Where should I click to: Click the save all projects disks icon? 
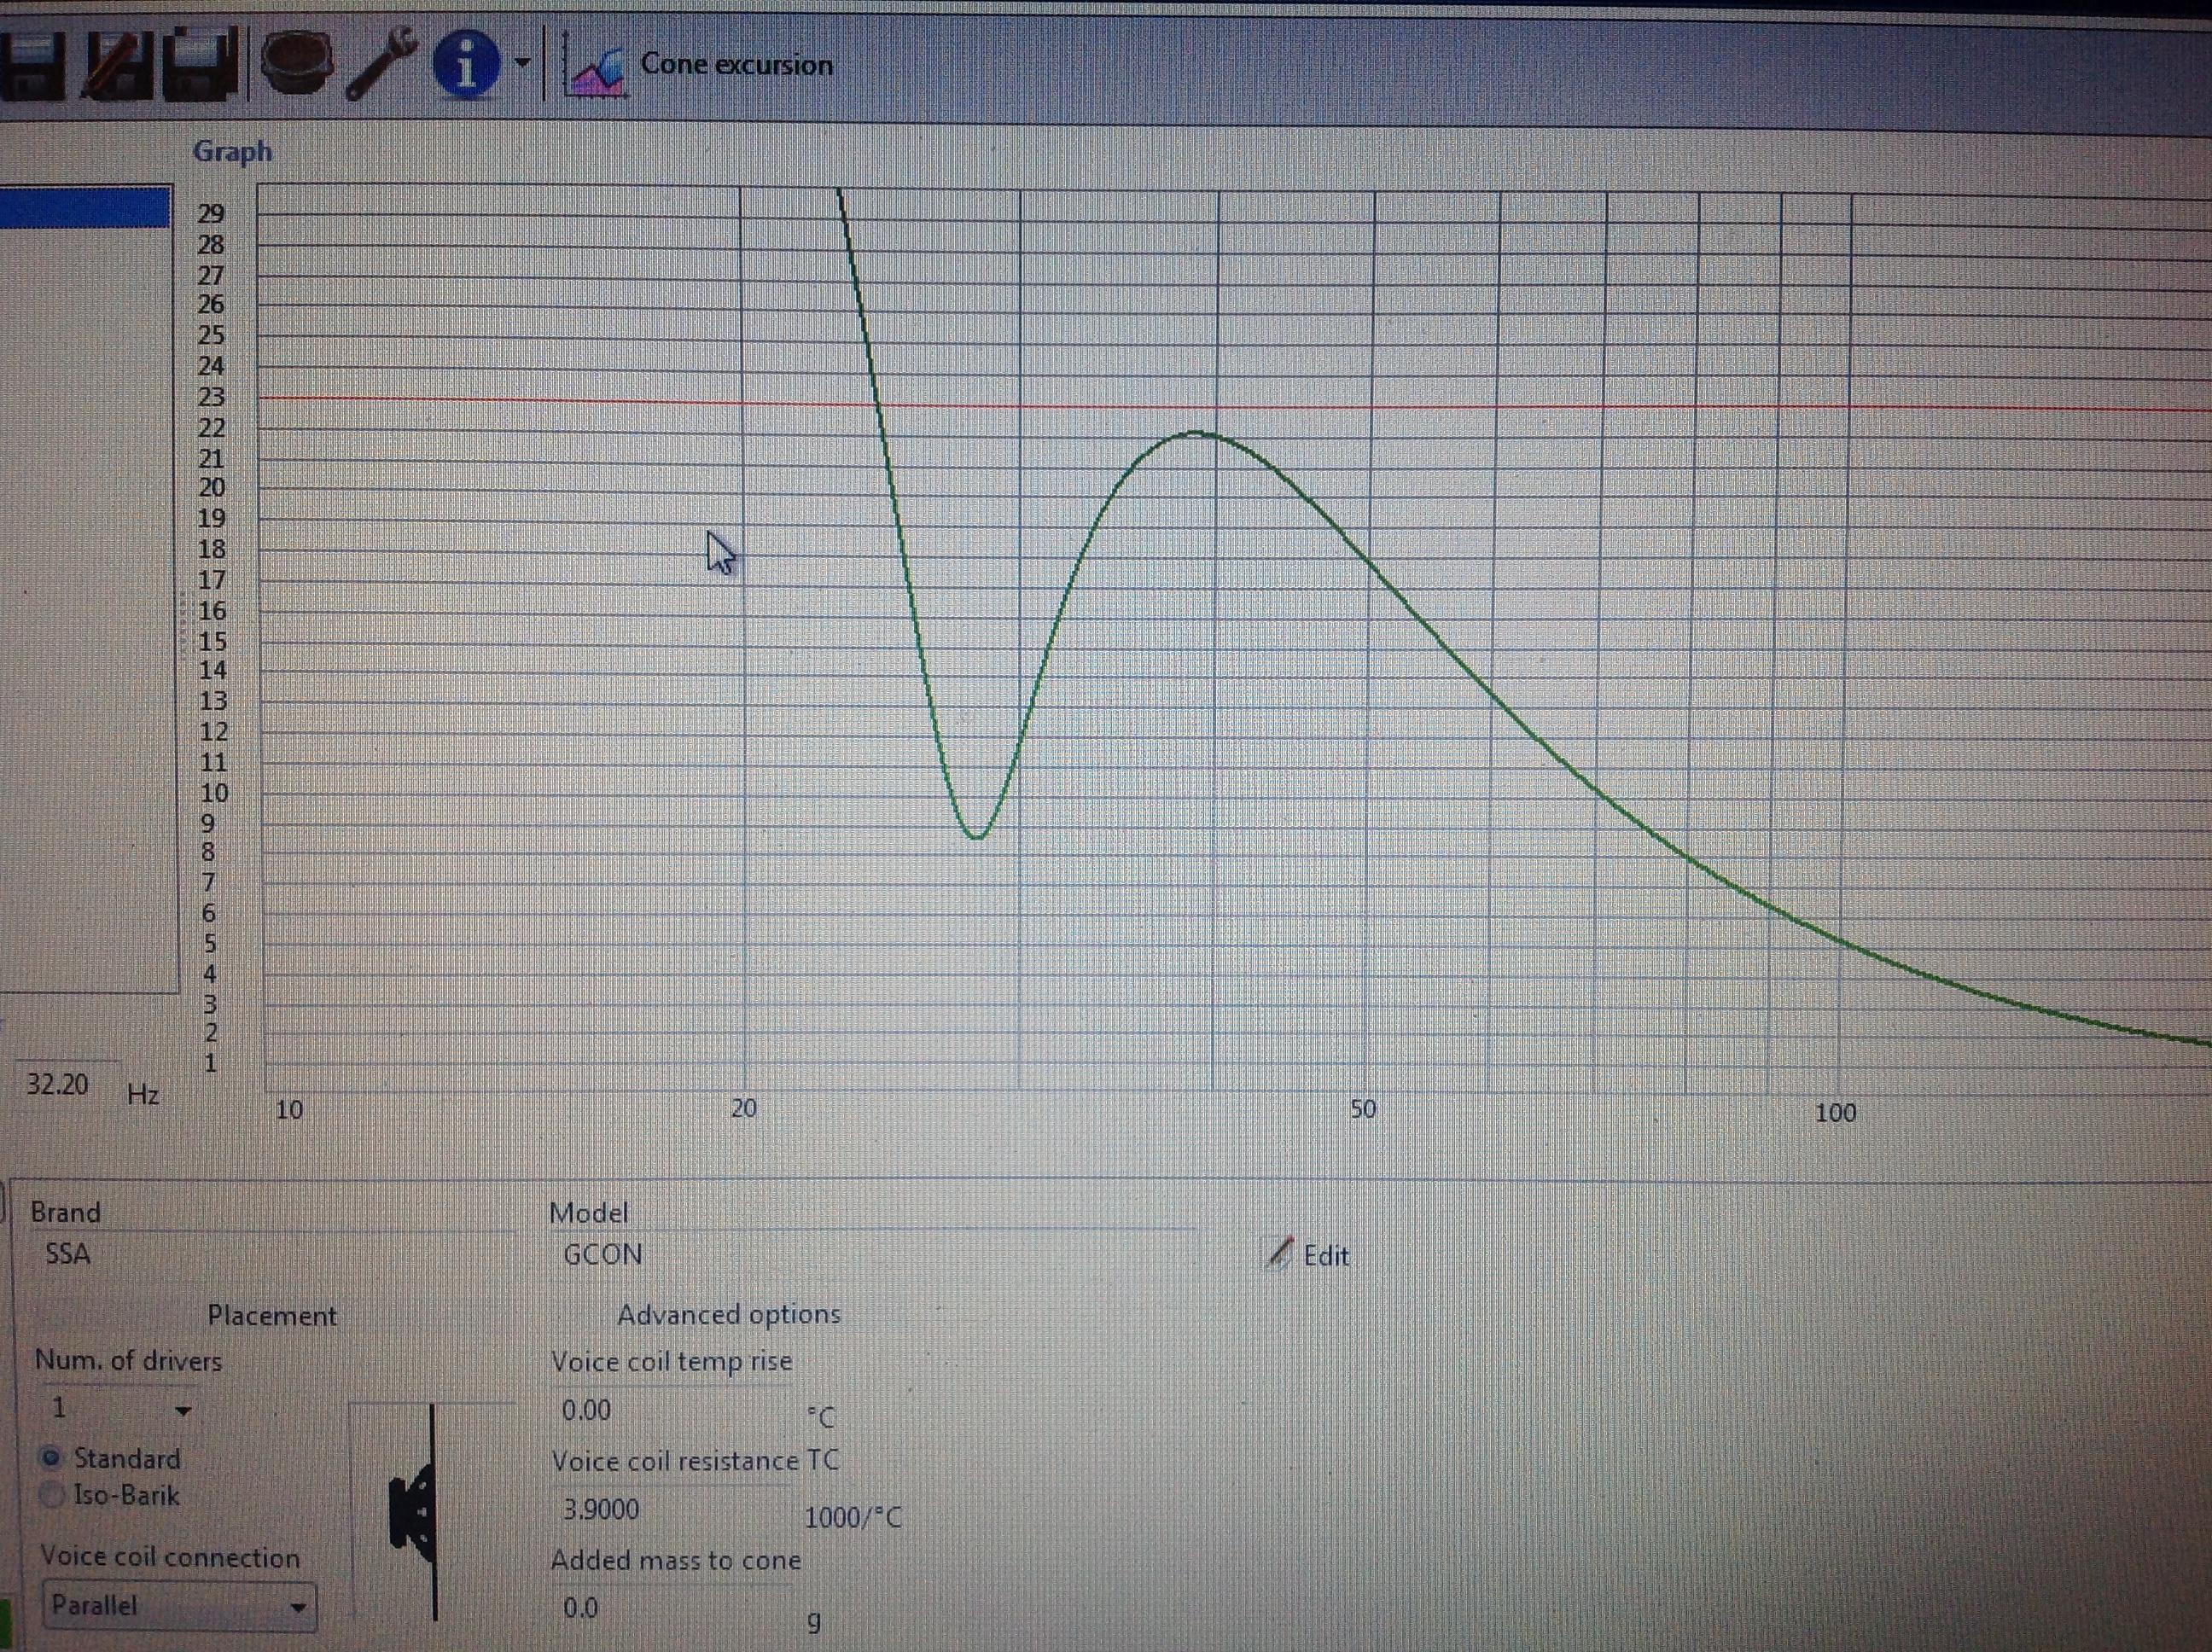click(x=203, y=64)
